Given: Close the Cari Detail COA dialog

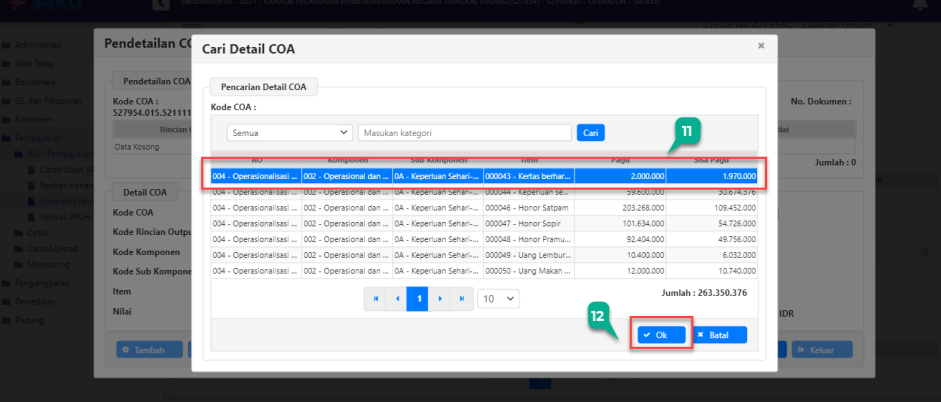Looking at the screenshot, I should pos(760,46).
